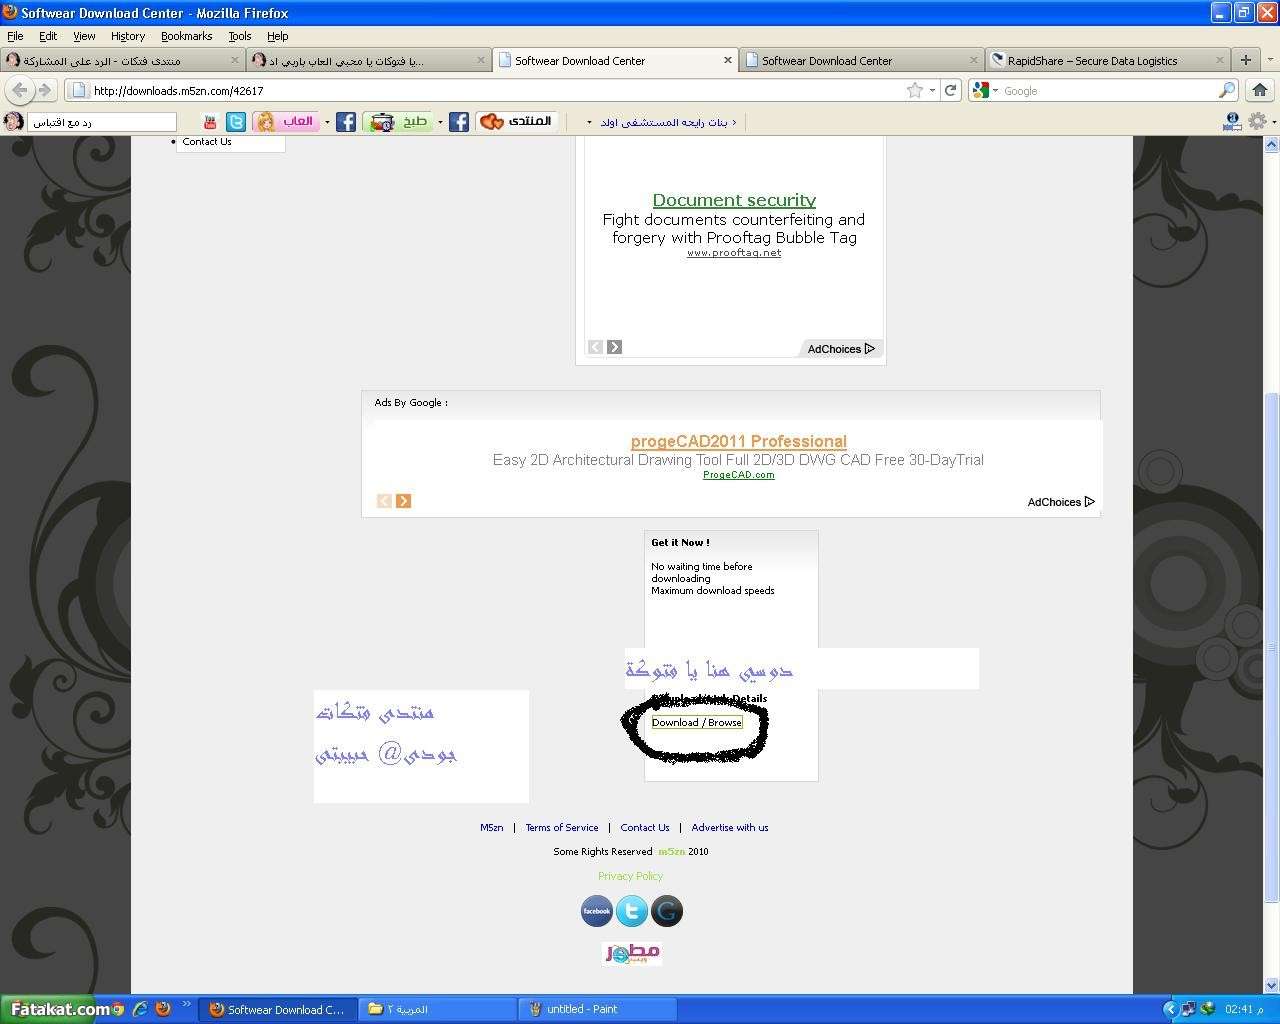This screenshot has height=1024, width=1280.
Task: Expand dropdown arrow next to games button
Action: pos(327,122)
